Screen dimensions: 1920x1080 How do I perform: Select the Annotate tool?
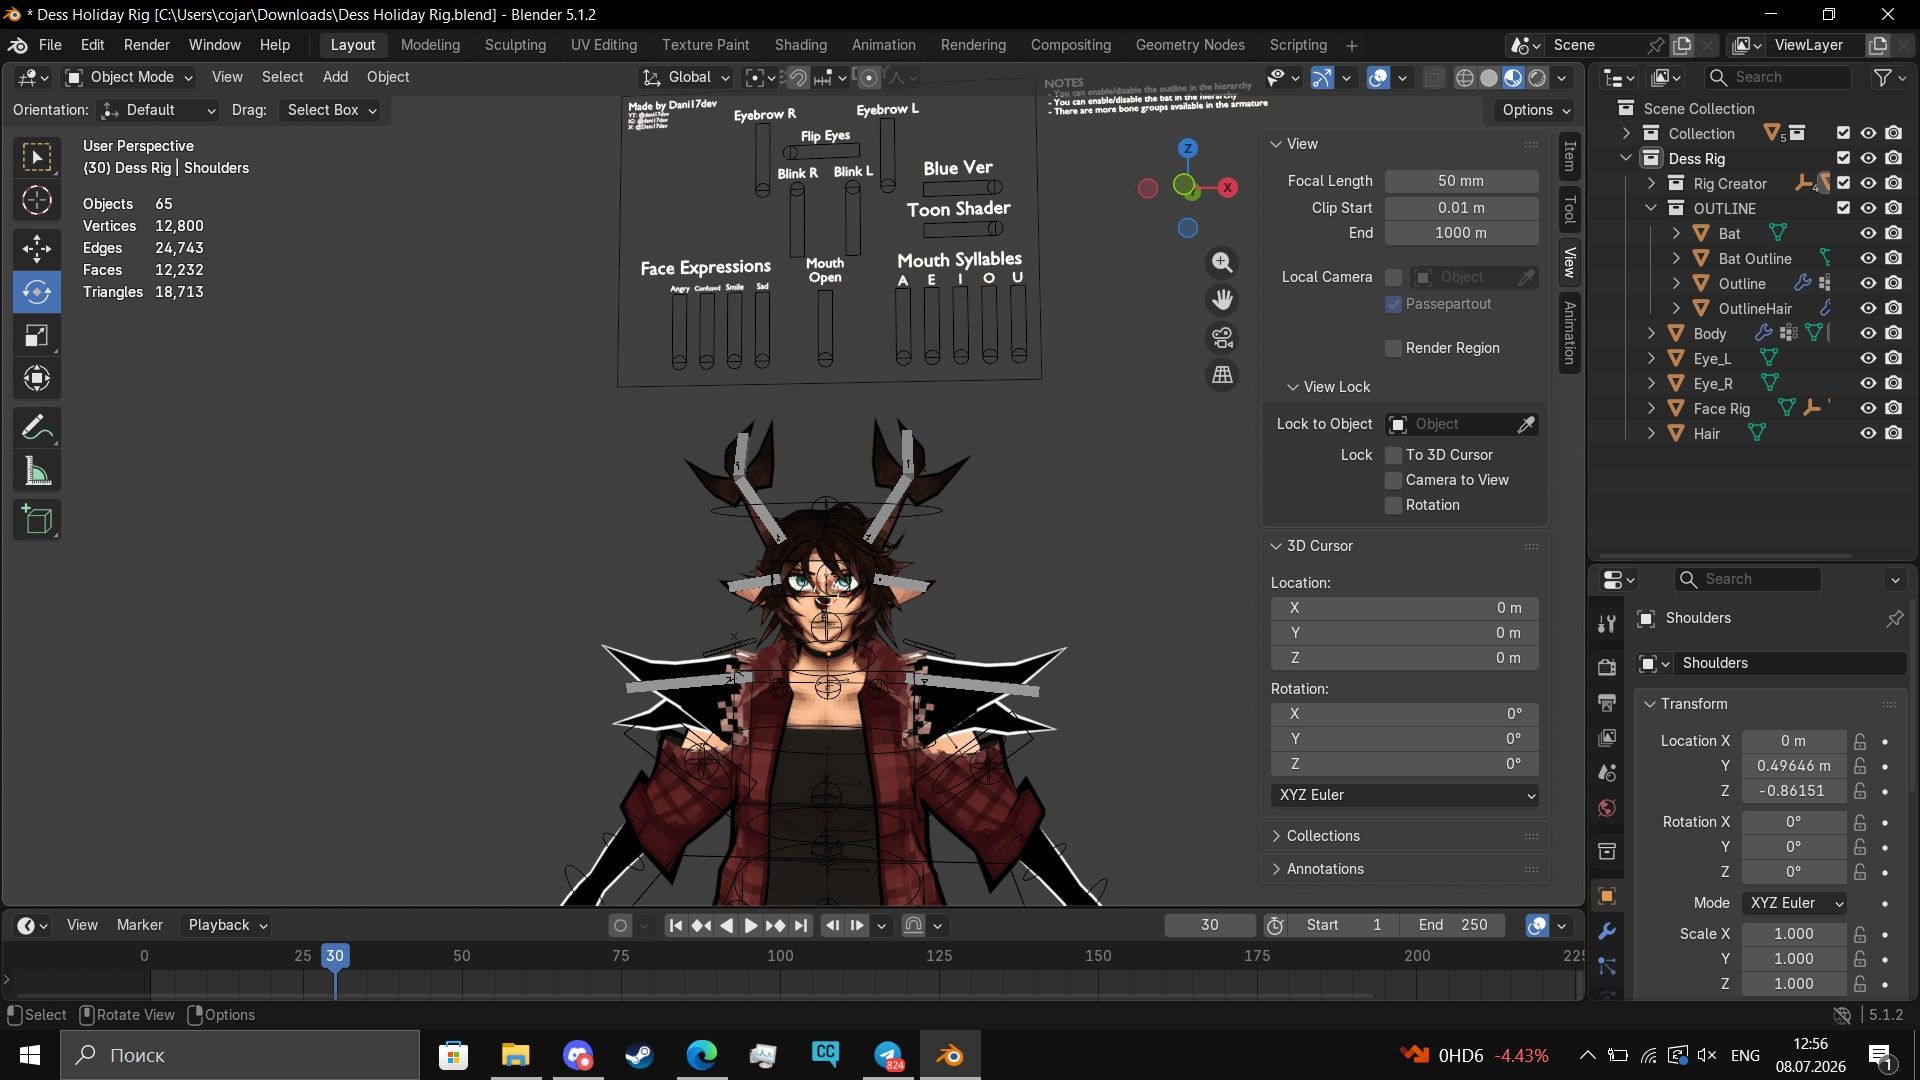37,428
